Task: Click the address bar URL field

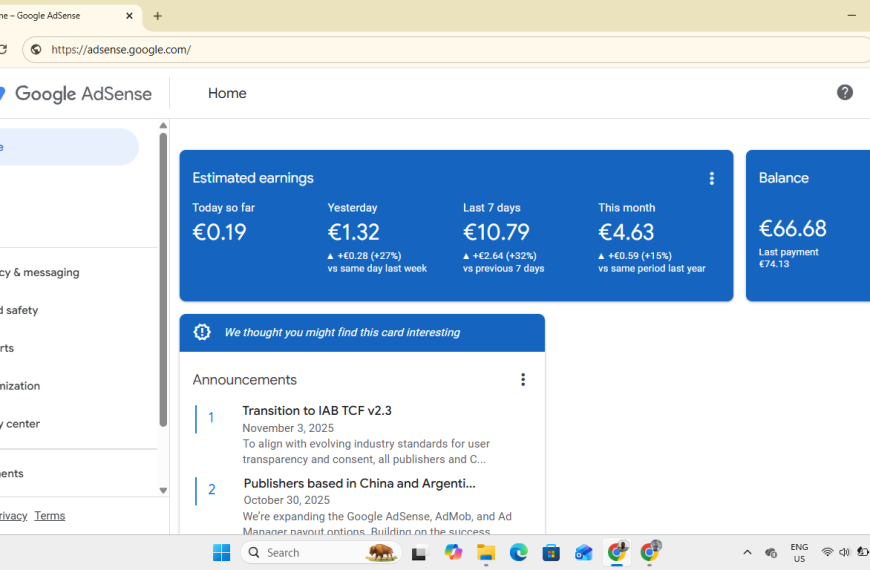Action: pos(444,49)
